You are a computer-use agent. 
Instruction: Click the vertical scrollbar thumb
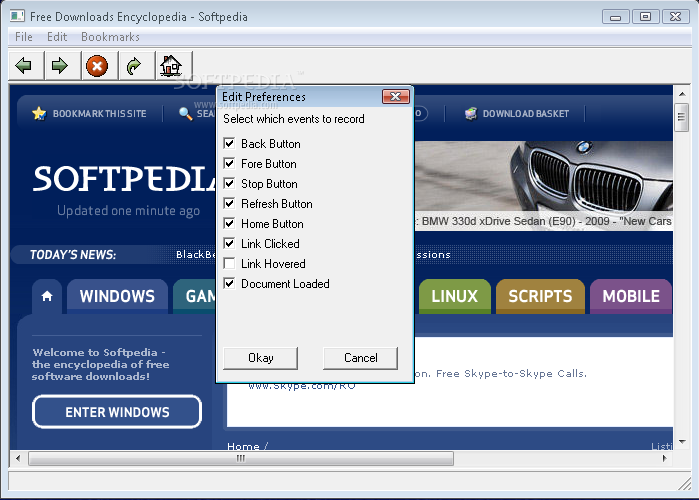click(x=681, y=117)
